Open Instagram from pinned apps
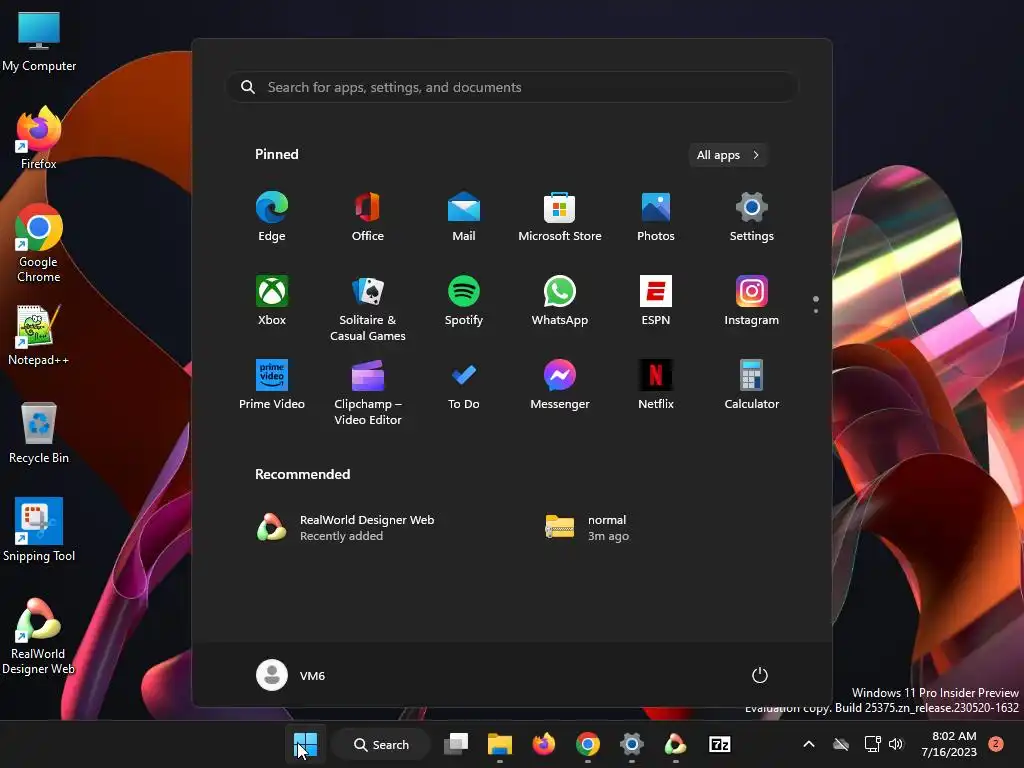This screenshot has width=1024, height=768. 752,301
